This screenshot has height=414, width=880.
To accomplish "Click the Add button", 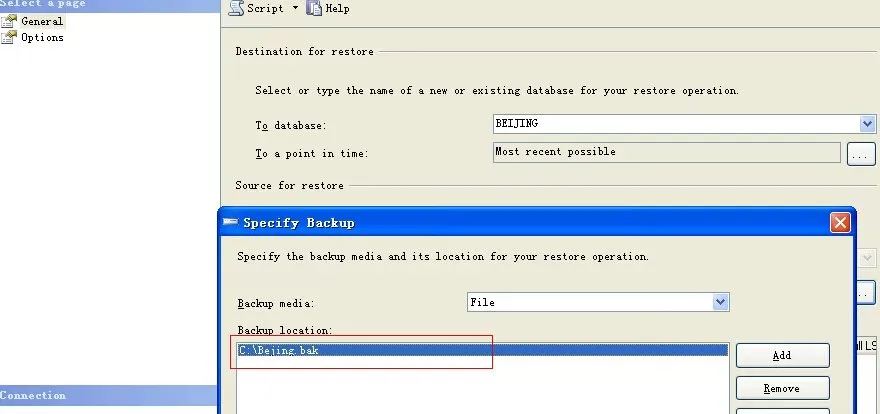I will coord(782,355).
